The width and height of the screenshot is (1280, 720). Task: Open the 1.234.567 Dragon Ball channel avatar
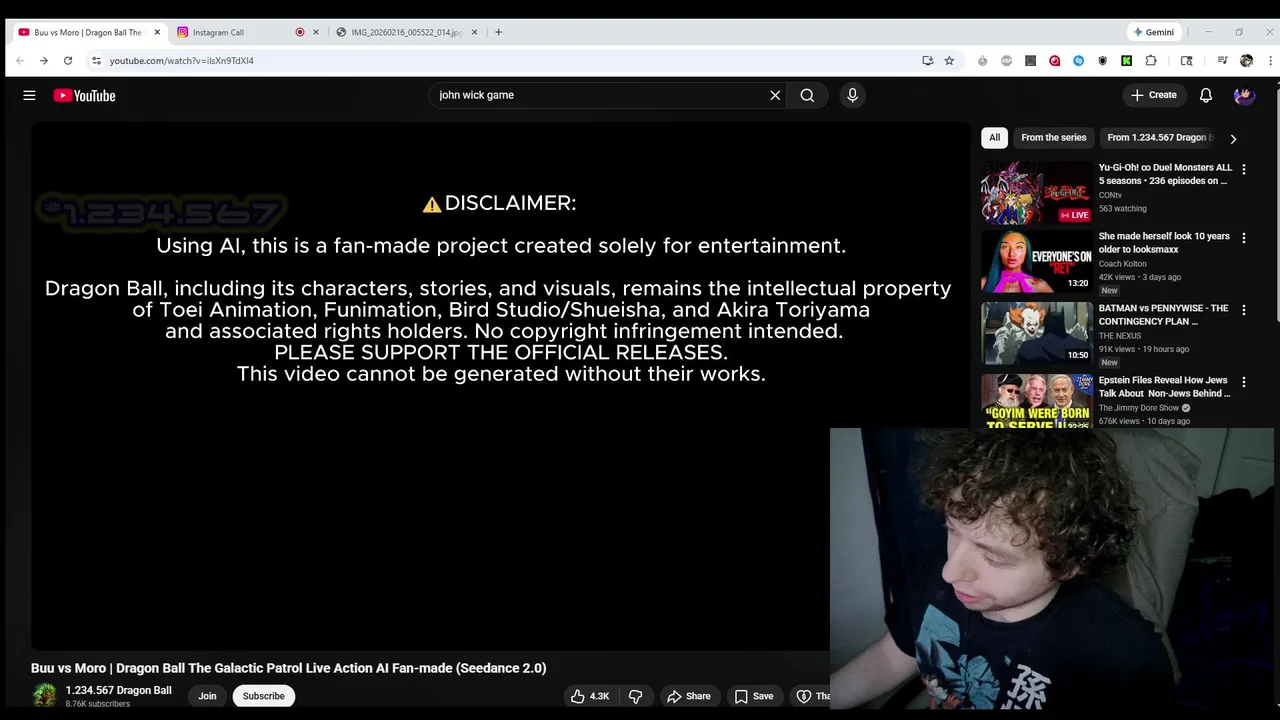(x=44, y=696)
